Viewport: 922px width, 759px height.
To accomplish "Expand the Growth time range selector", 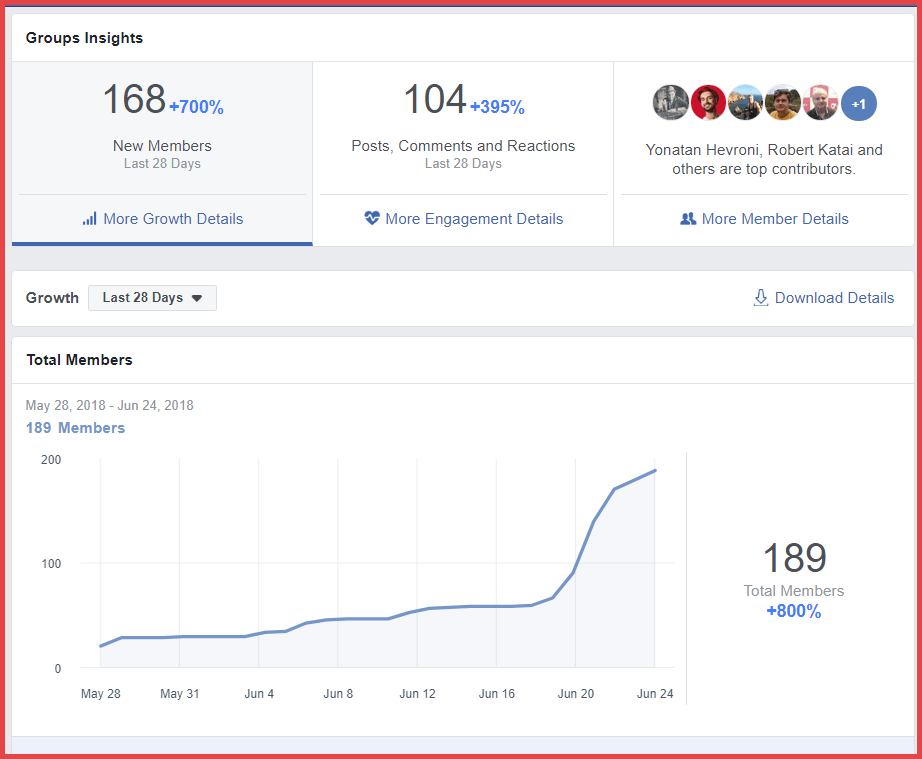I will point(152,297).
